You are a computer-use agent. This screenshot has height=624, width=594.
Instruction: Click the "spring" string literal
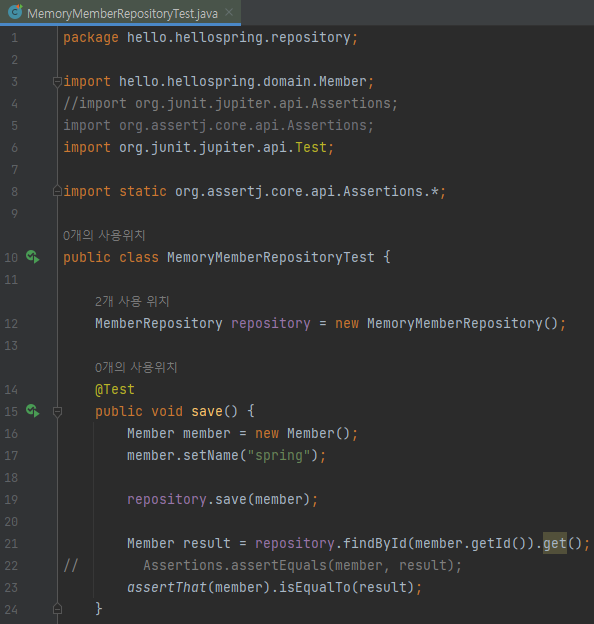pyautogui.click(x=279, y=455)
